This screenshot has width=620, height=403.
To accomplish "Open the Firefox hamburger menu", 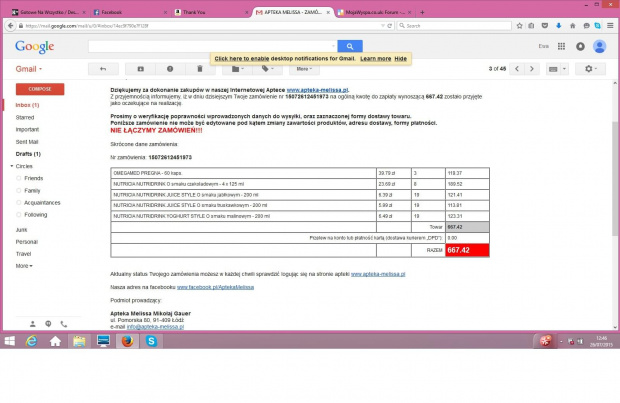I will [611, 26].
